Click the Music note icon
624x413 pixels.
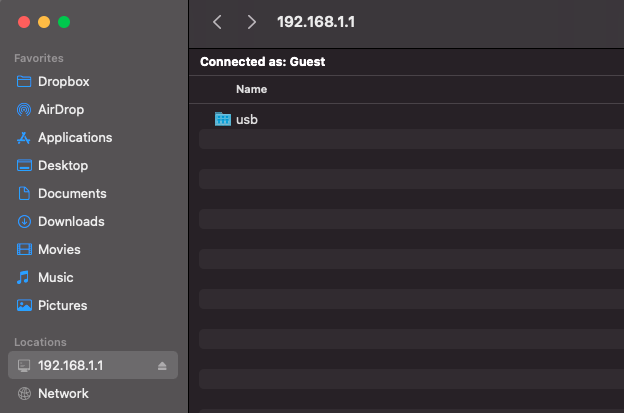(23, 277)
